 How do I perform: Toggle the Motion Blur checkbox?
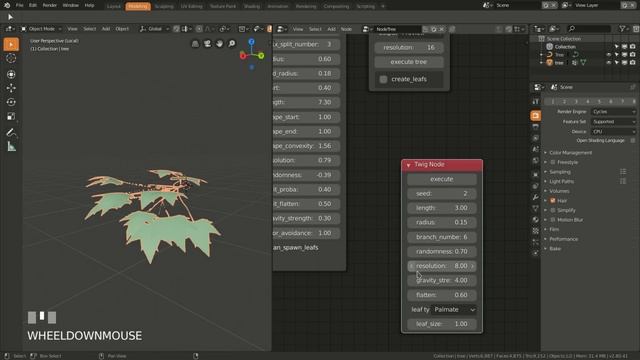(x=553, y=220)
